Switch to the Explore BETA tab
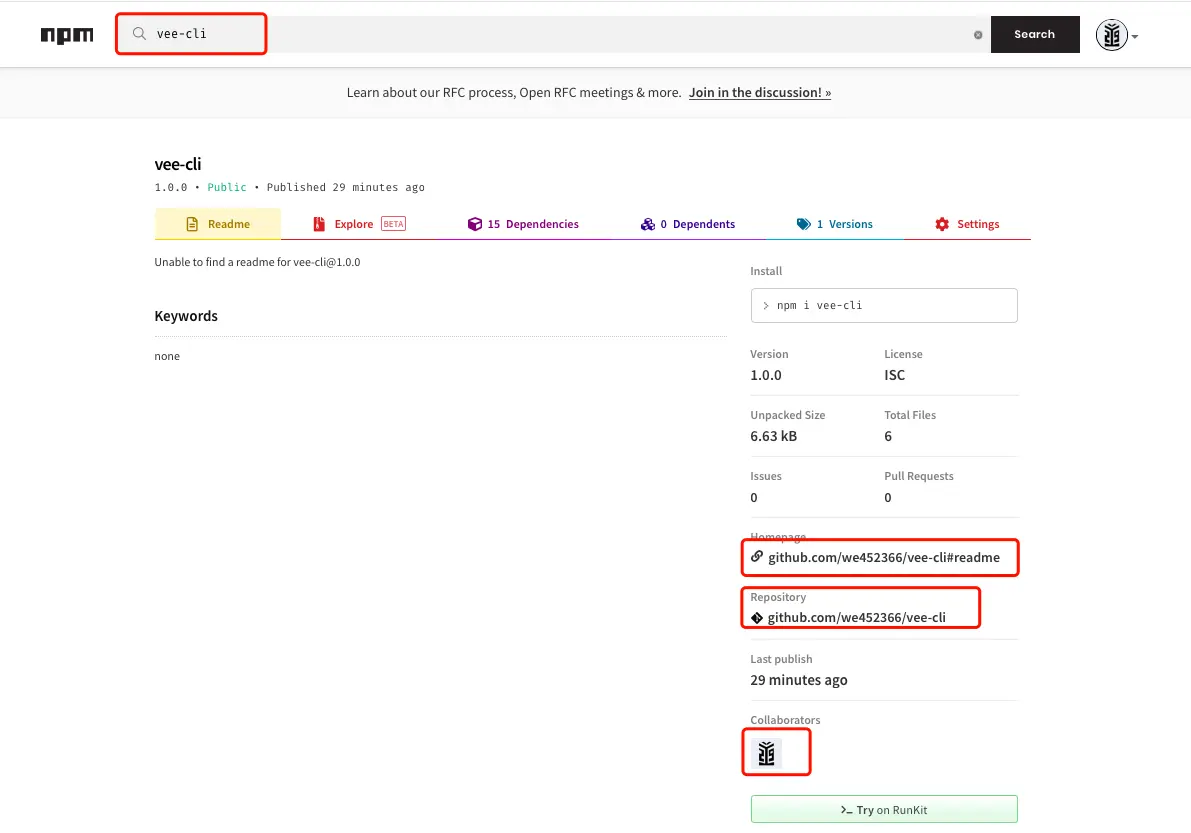The image size is (1191, 833). pyautogui.click(x=359, y=224)
